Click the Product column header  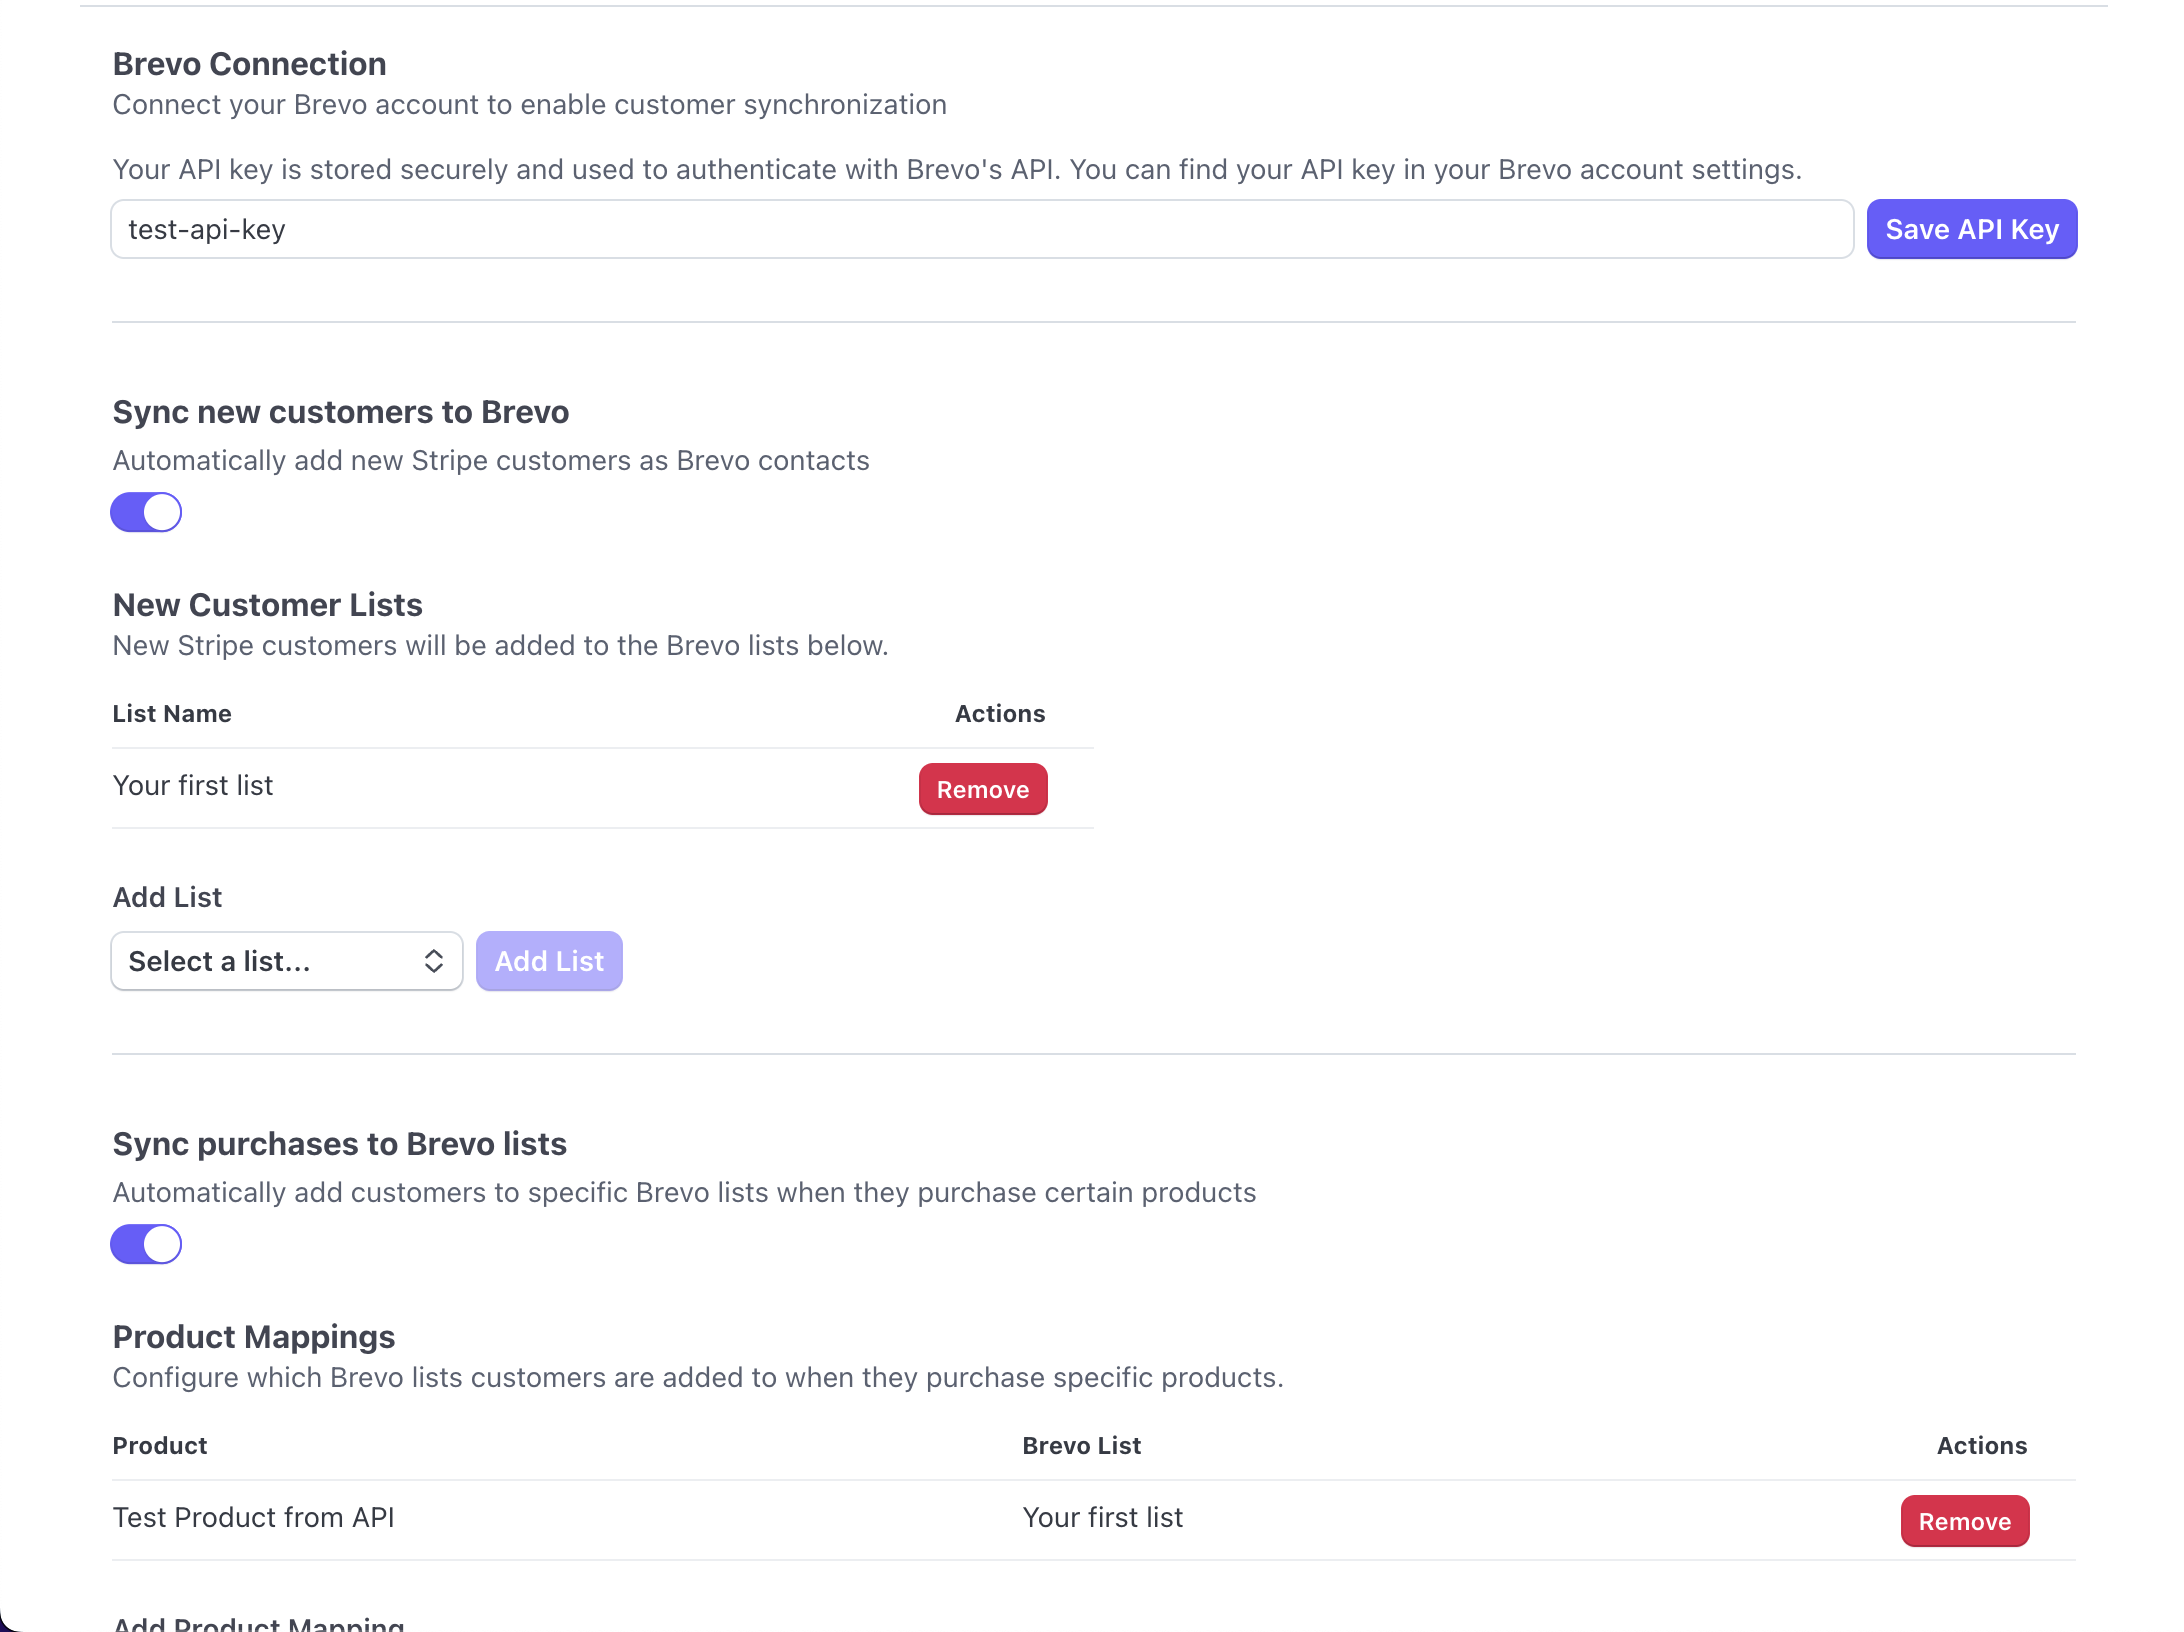[160, 1446]
